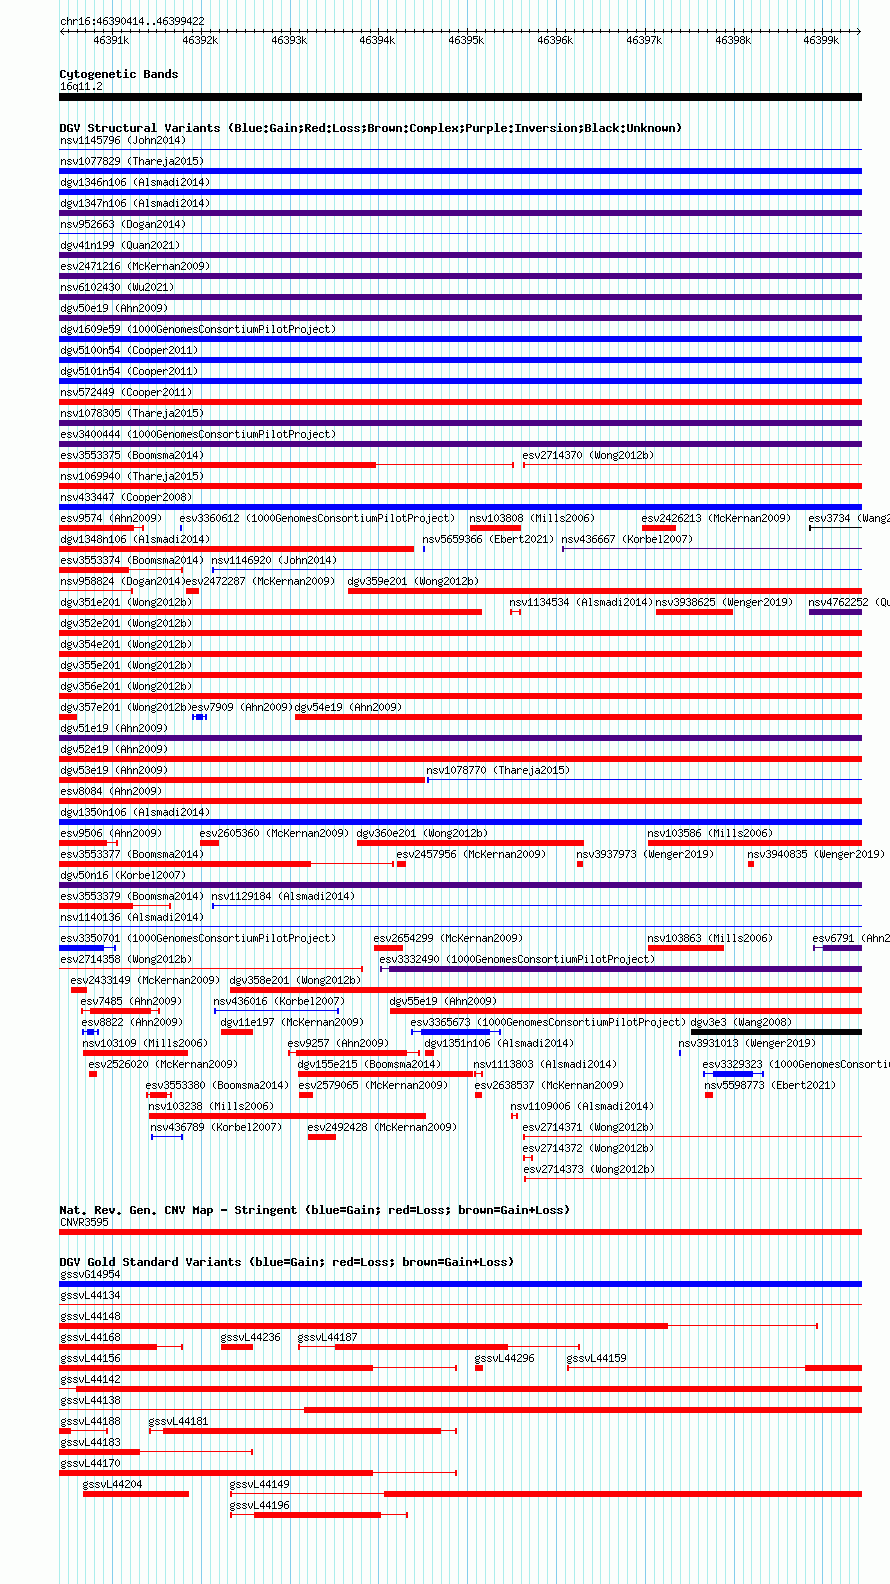Click esv2714370 (Wong2012b) label
This screenshot has width=890, height=1584.
pyautogui.click(x=588, y=455)
